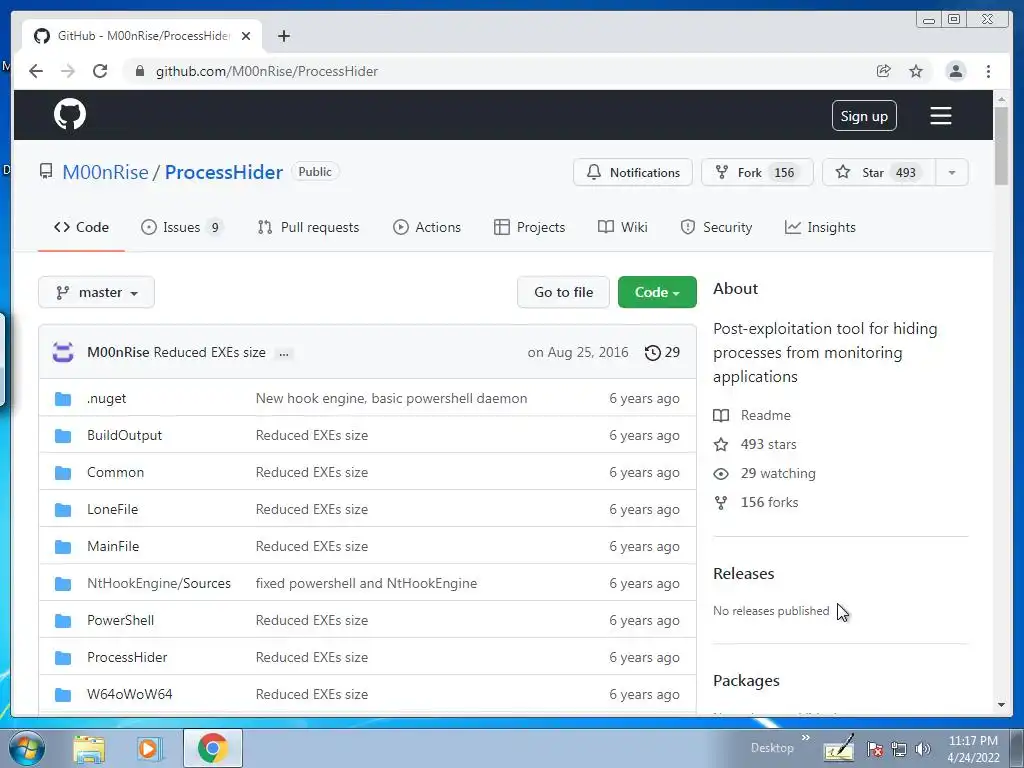Click the page vertical scrollbar thumb
This screenshot has width=1024, height=768.
point(1001,146)
